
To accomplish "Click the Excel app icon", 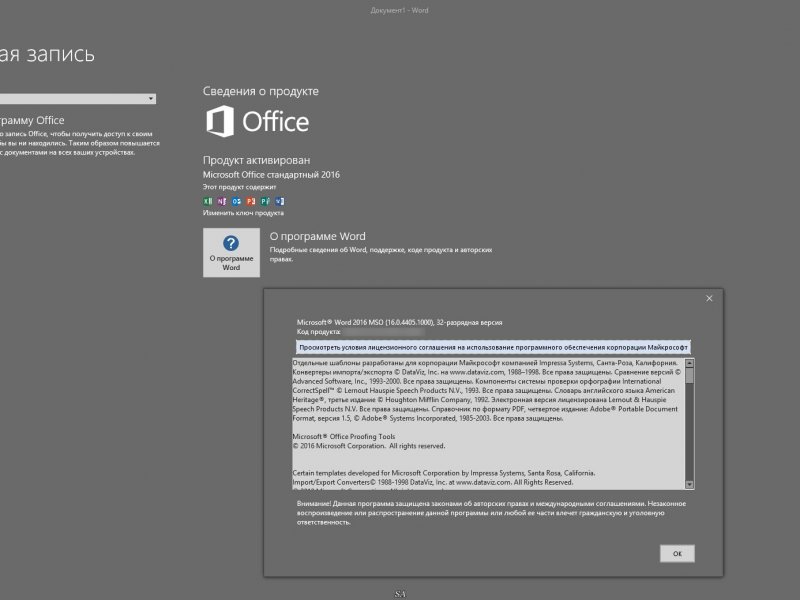I will [x=208, y=201].
